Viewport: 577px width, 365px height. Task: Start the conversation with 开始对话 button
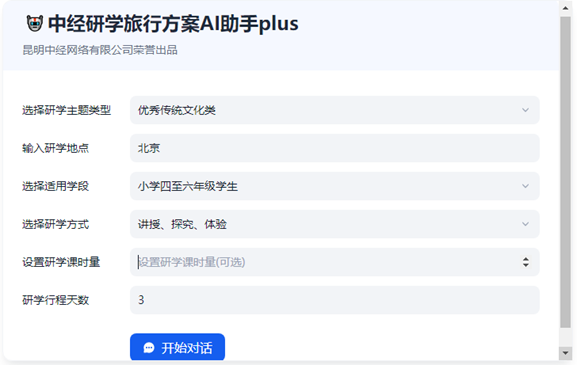point(177,347)
